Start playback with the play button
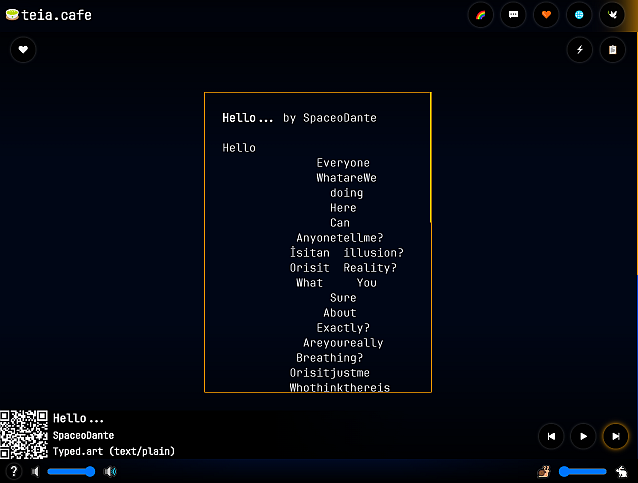This screenshot has height=483, width=638. 583,436
